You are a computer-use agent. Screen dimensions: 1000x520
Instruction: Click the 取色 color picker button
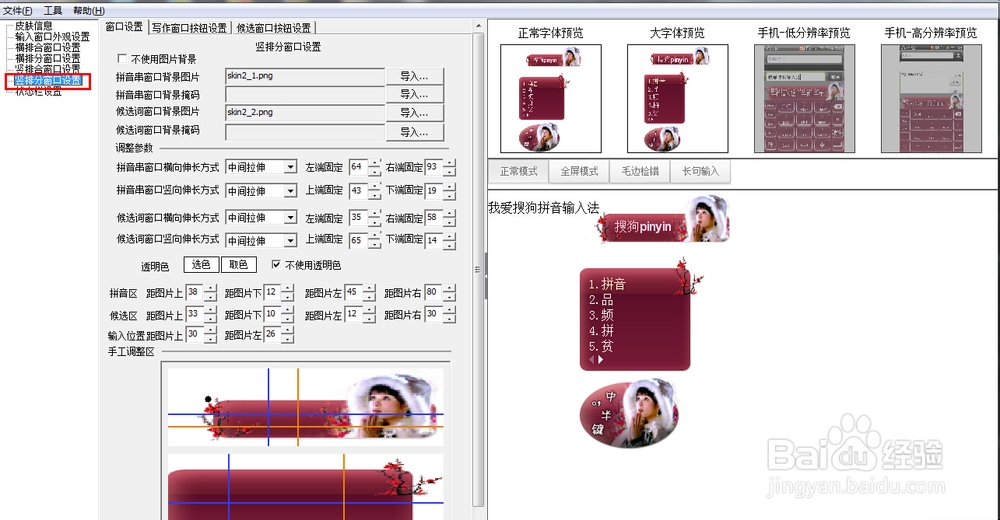(x=239, y=265)
